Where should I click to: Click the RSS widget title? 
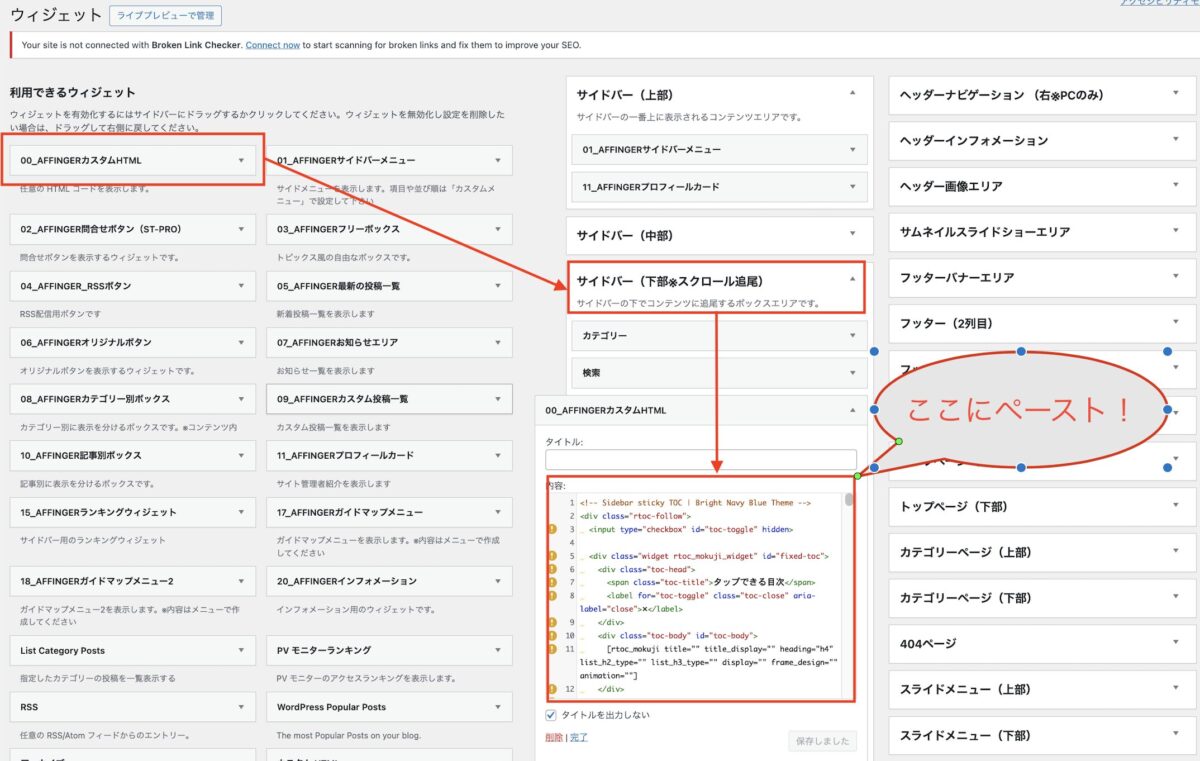point(29,707)
